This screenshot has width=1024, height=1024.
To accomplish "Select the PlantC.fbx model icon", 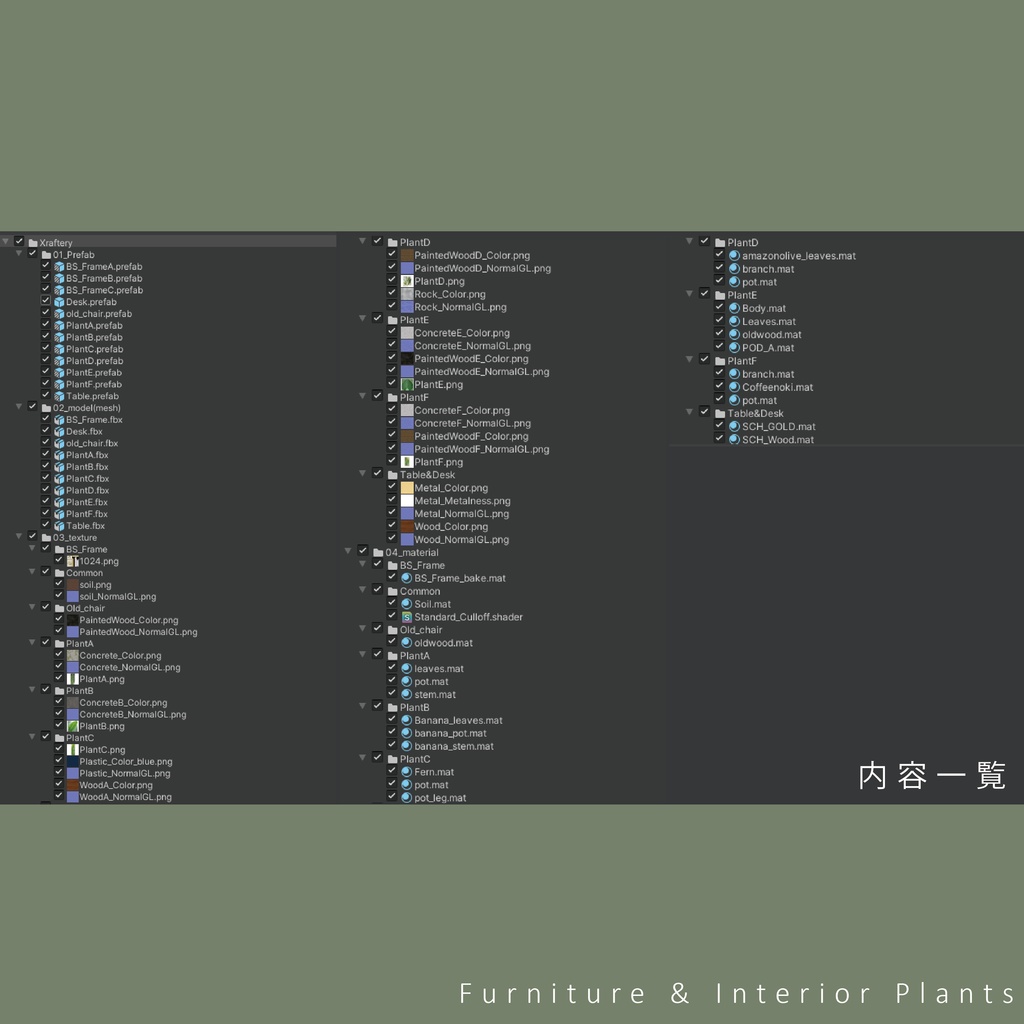I will pyautogui.click(x=59, y=478).
